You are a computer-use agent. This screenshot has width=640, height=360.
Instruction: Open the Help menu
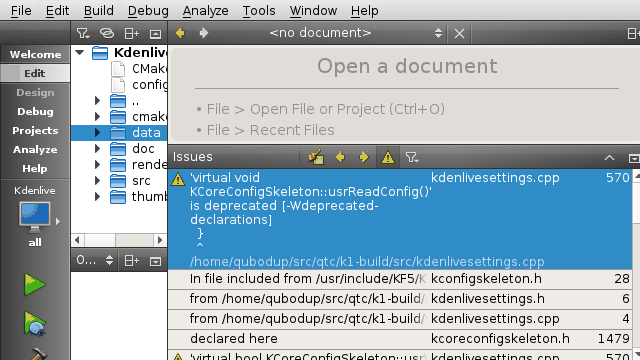(364, 11)
